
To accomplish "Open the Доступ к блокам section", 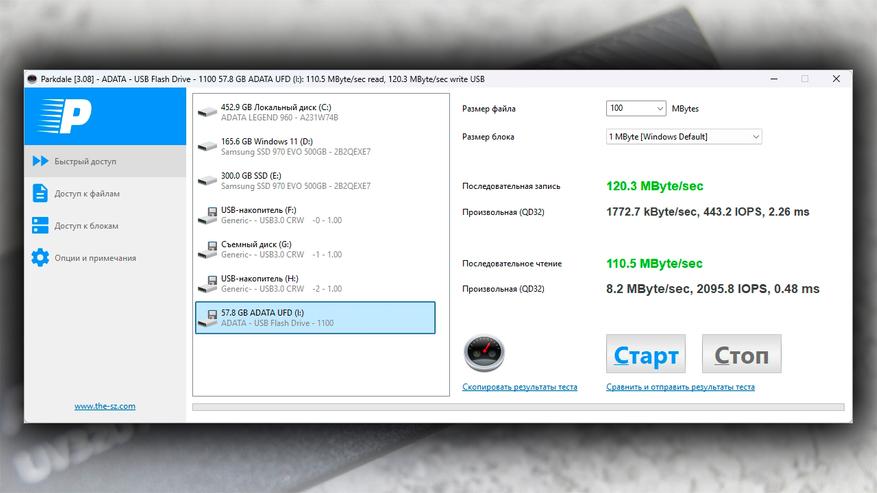I will click(105, 226).
